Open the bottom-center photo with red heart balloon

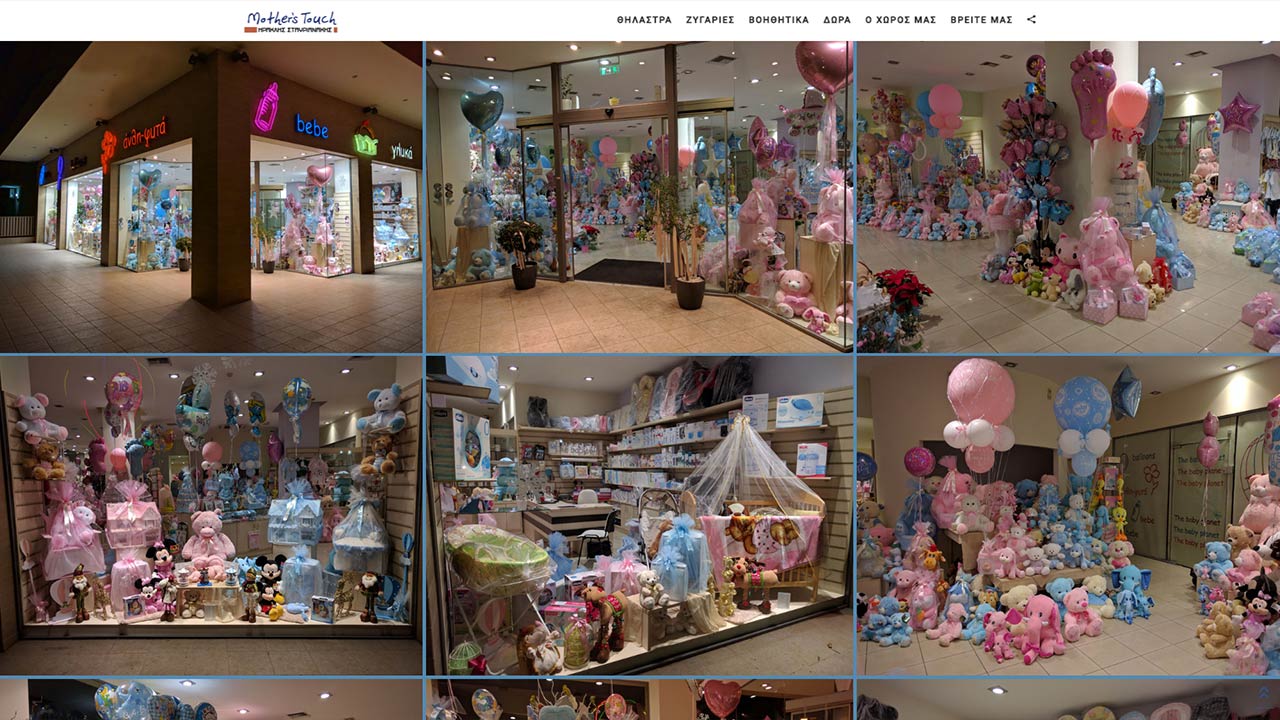pyautogui.click(x=640, y=700)
